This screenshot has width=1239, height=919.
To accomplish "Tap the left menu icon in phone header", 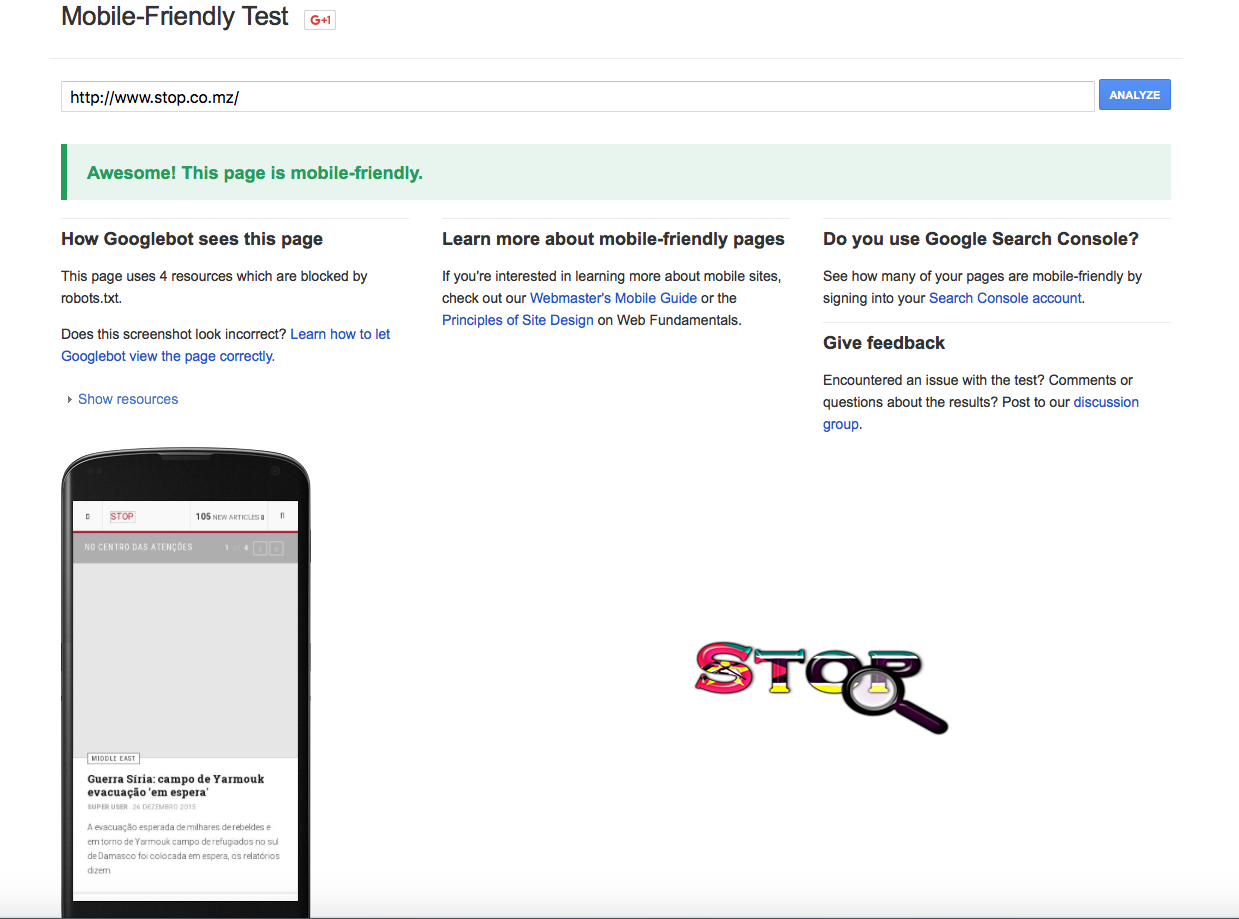I will pos(87,517).
